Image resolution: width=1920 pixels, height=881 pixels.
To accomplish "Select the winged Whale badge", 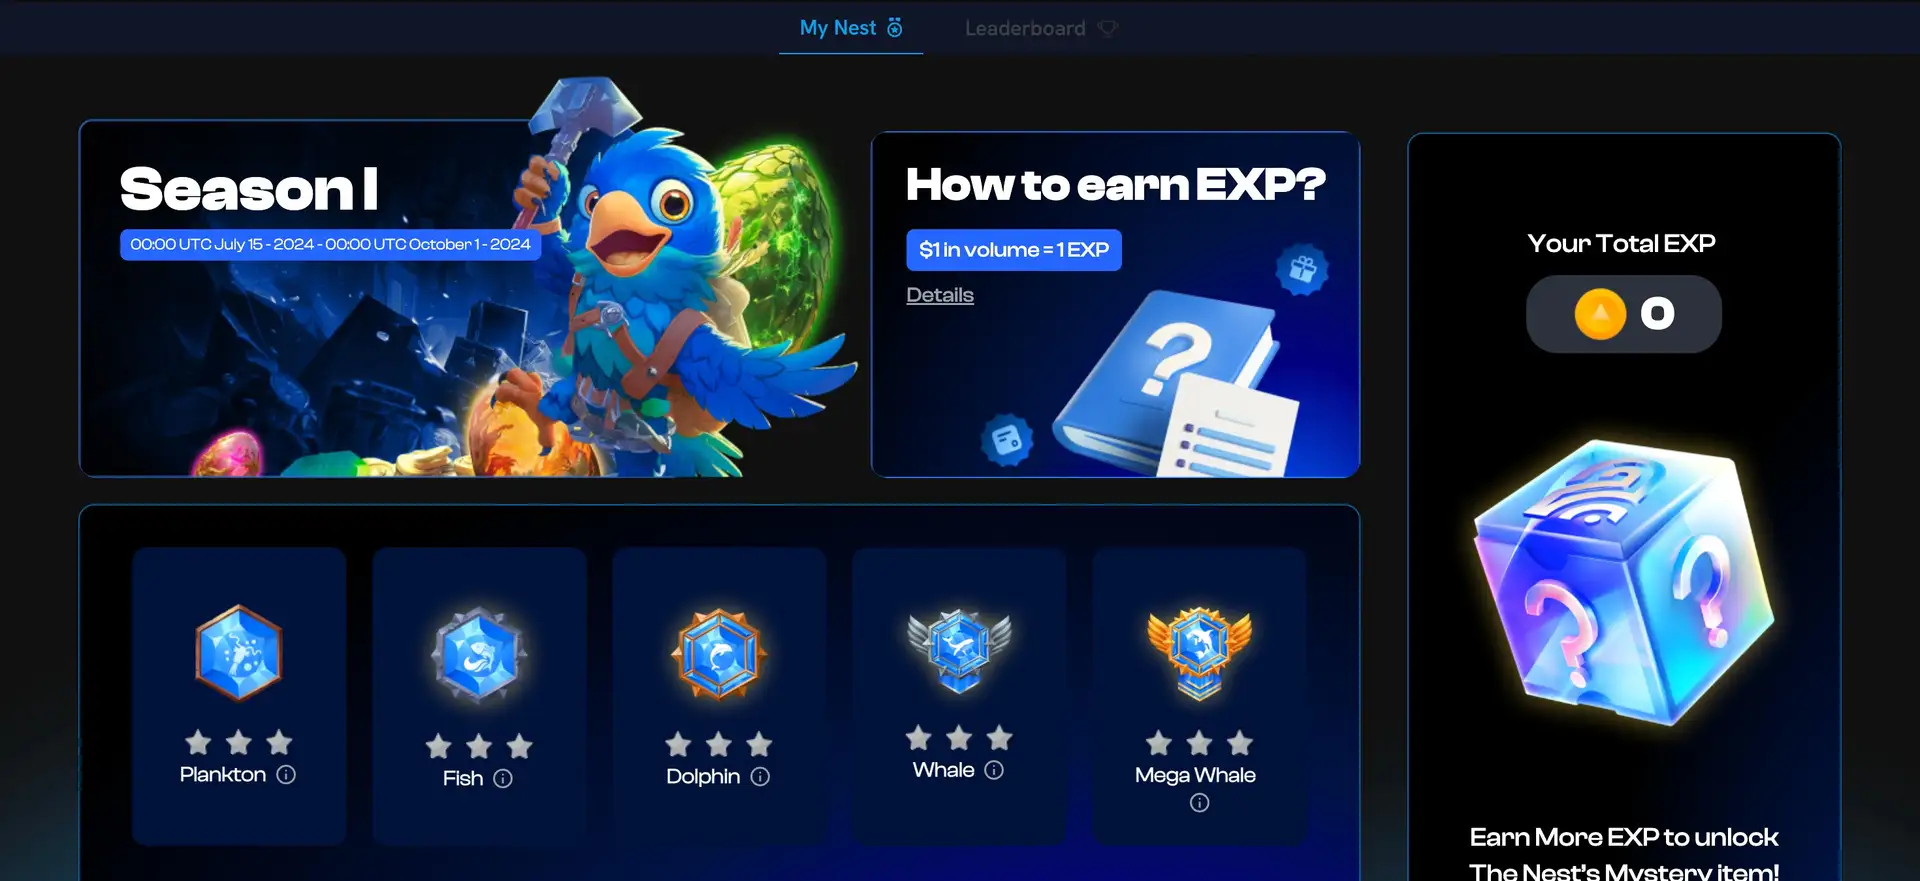I will (x=959, y=650).
